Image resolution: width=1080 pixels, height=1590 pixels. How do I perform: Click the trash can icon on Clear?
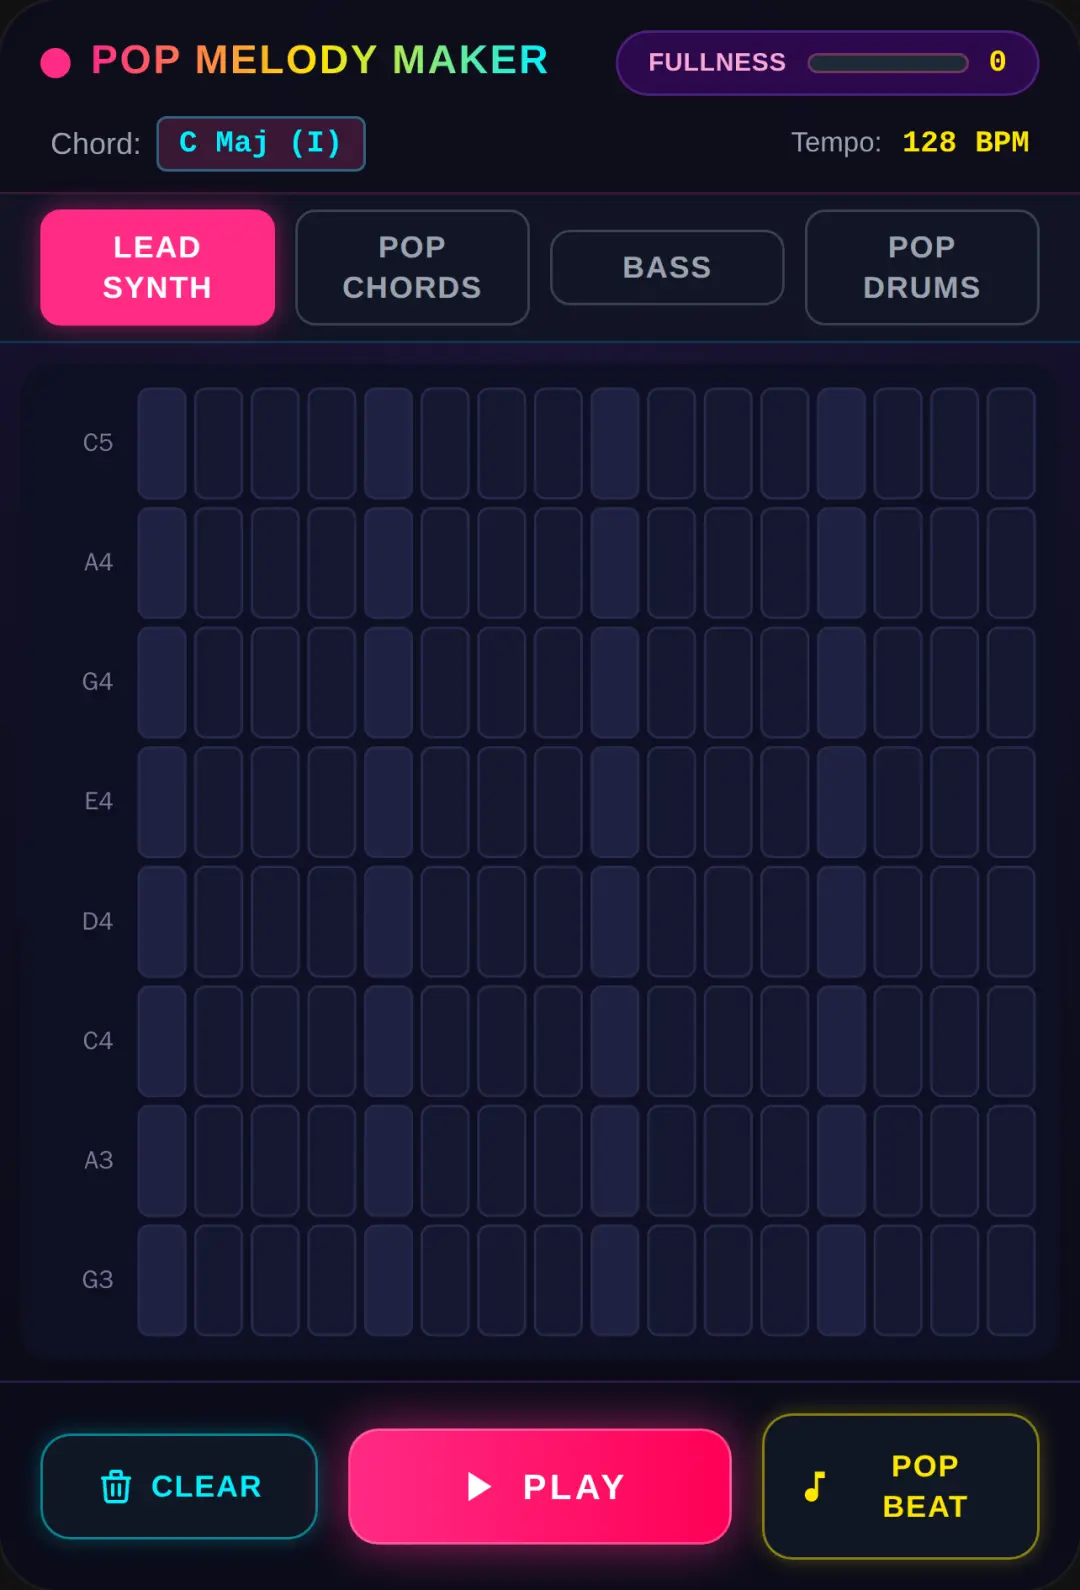(116, 1487)
